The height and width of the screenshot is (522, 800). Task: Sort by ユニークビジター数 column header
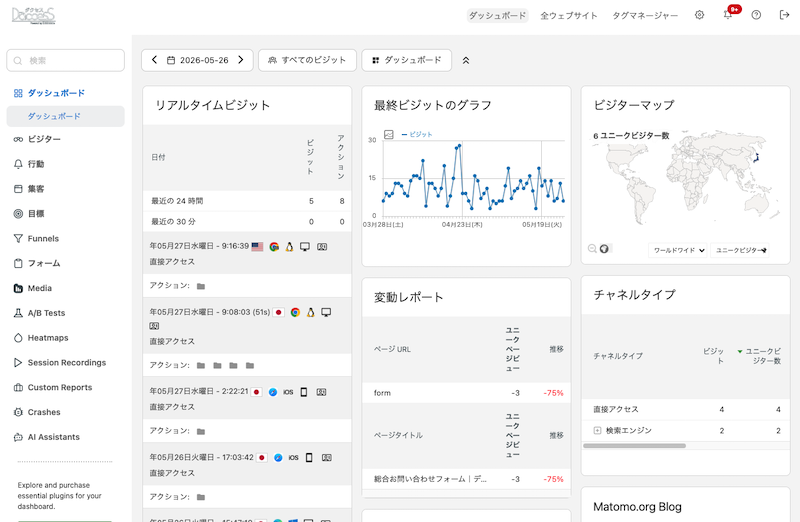point(760,356)
